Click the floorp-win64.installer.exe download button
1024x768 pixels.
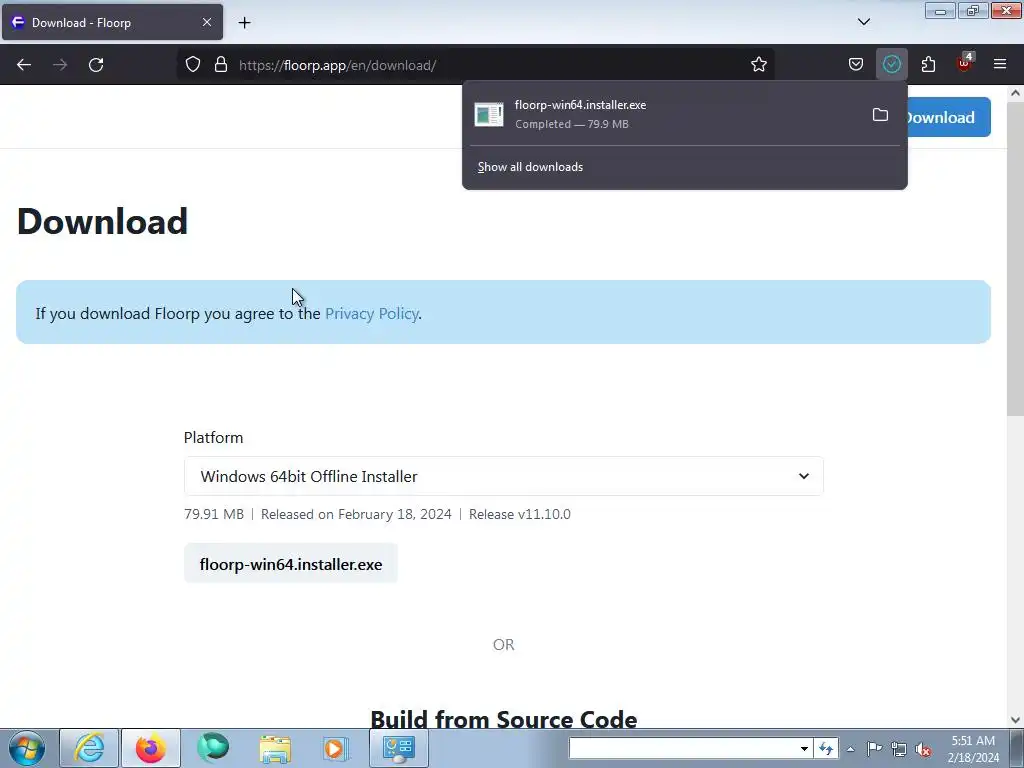click(291, 564)
